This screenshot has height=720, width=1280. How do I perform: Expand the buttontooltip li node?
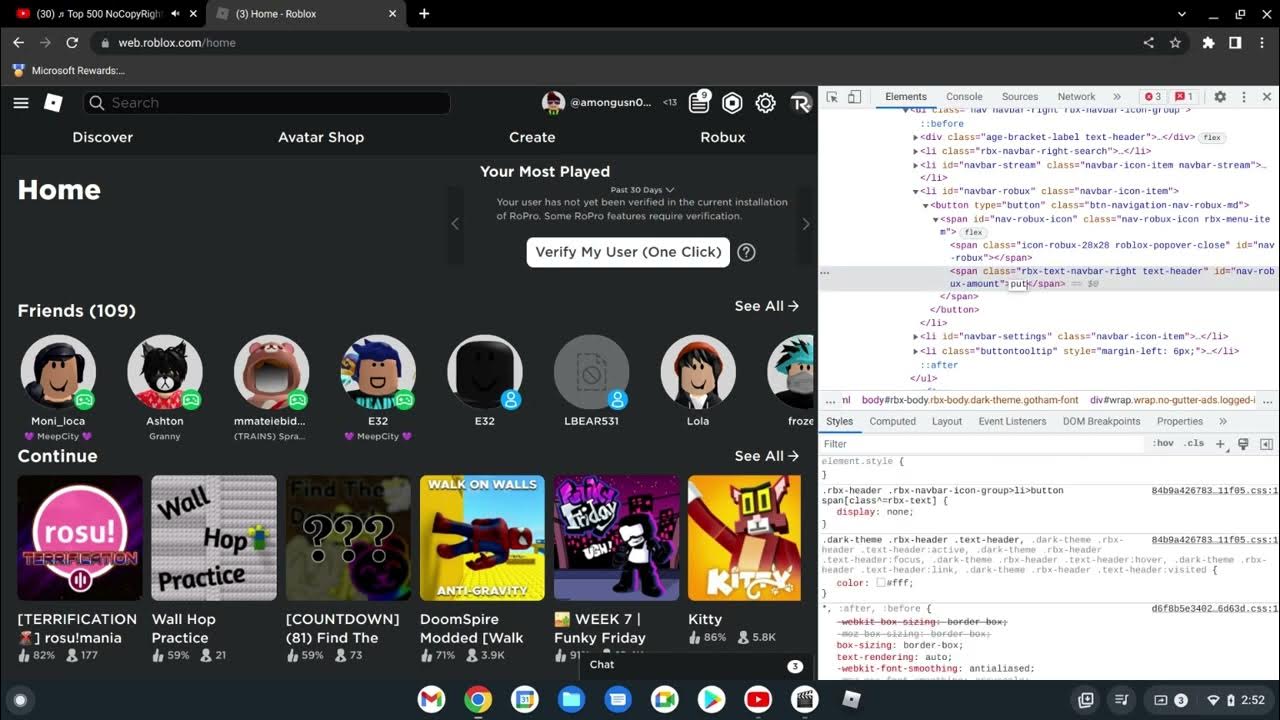916,351
